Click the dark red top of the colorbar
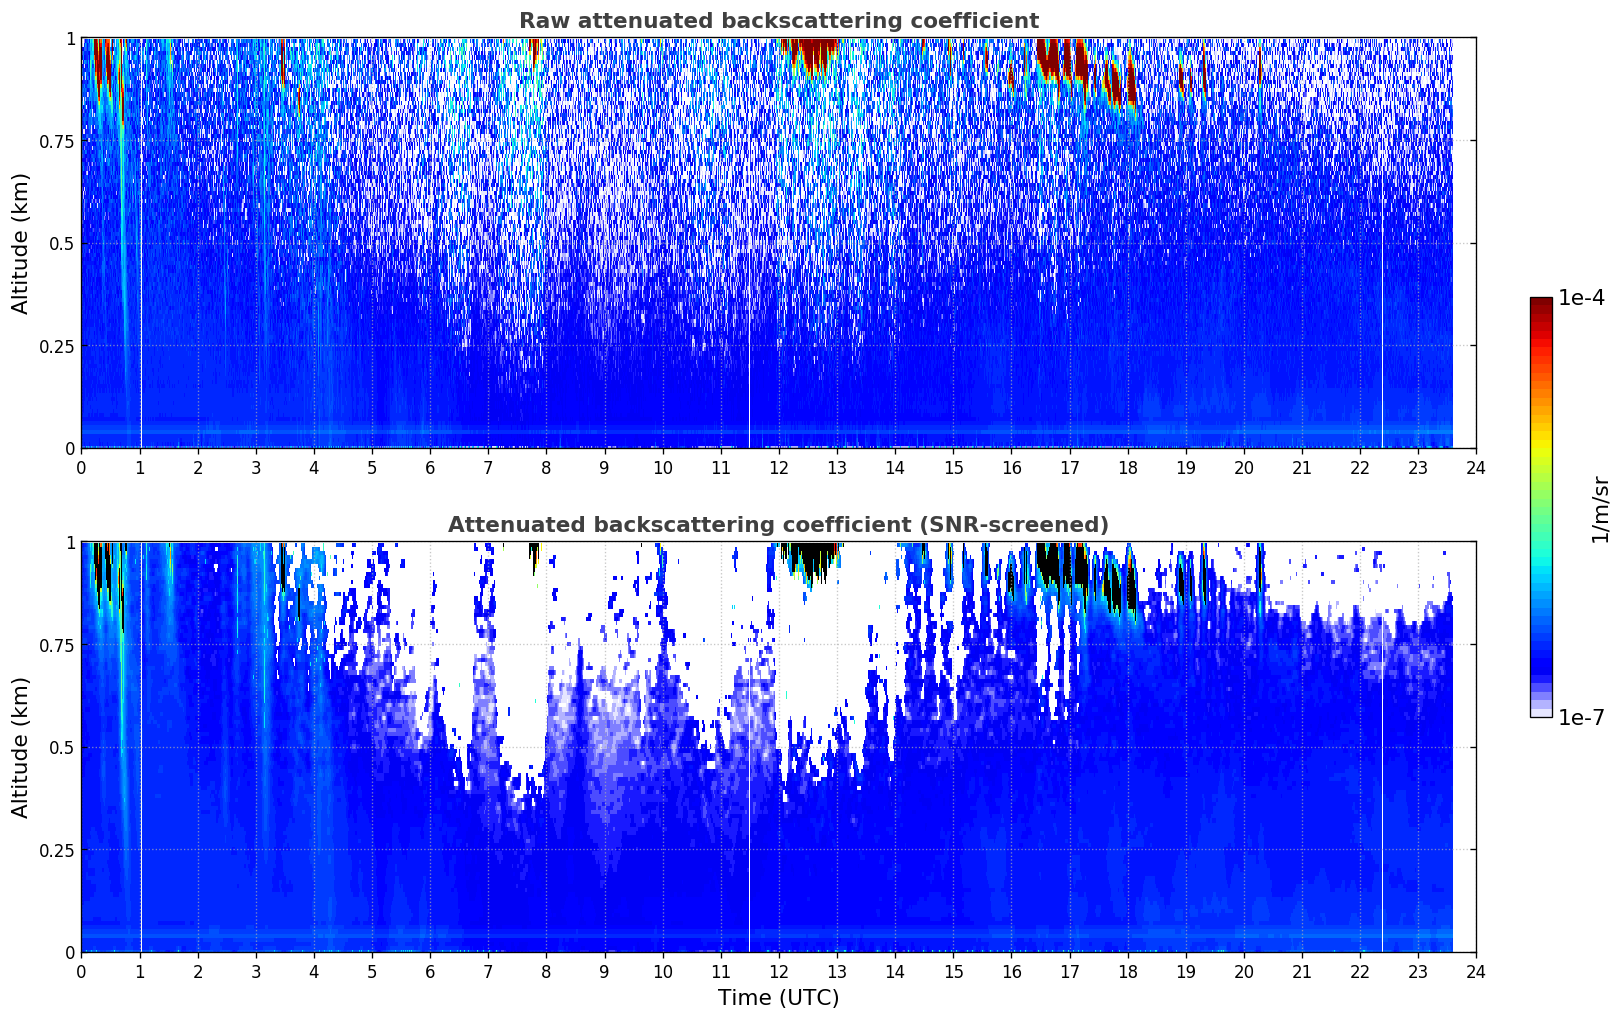This screenshot has height=1020, width=1621. point(1540,303)
